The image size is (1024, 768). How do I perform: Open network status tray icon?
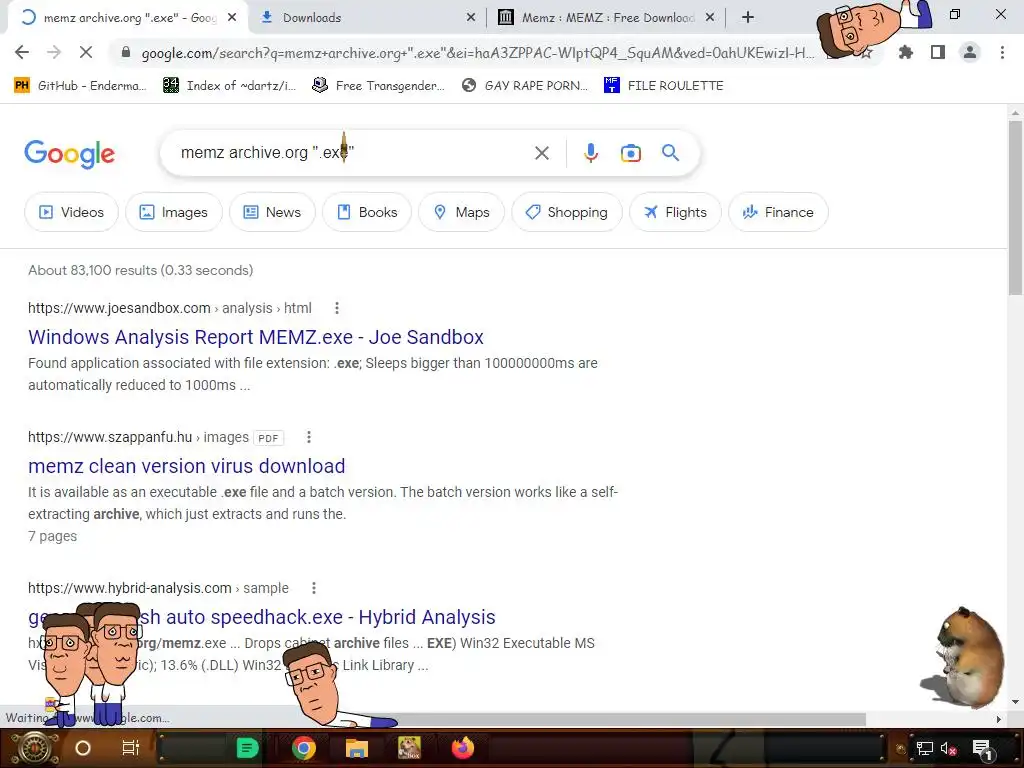pos(924,748)
